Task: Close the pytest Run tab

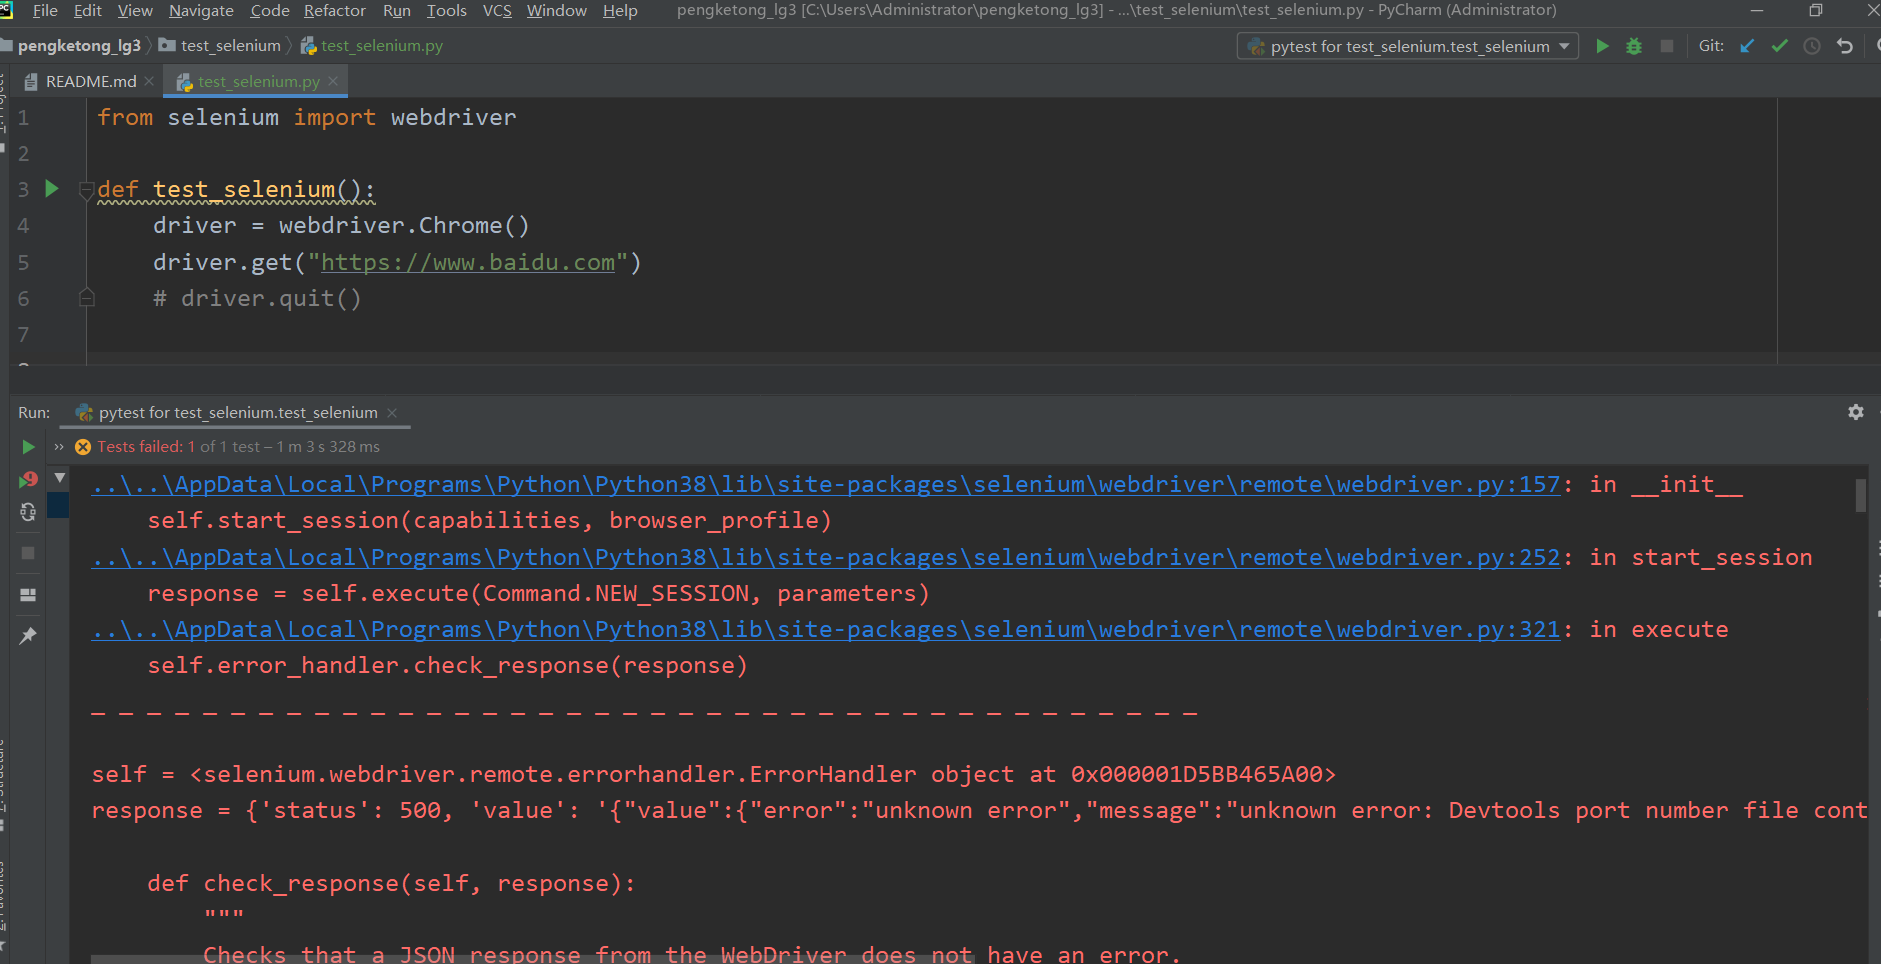Action: coord(392,413)
